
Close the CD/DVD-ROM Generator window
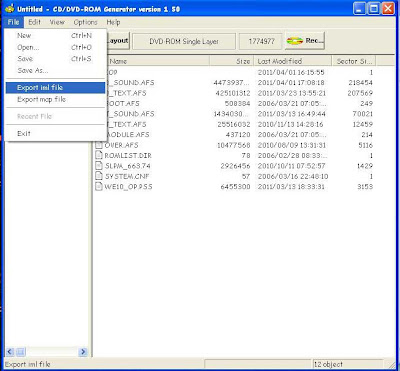coord(388,8)
